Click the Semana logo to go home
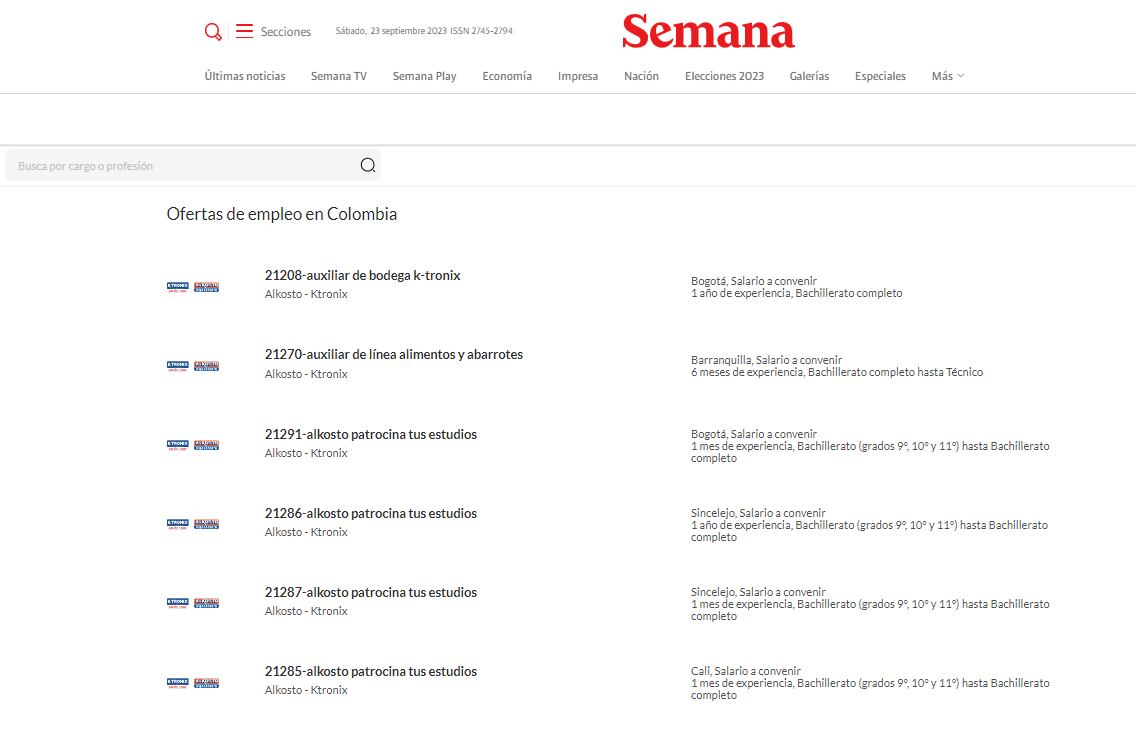Viewport: 1136px width, 734px height. pyautogui.click(x=707, y=32)
